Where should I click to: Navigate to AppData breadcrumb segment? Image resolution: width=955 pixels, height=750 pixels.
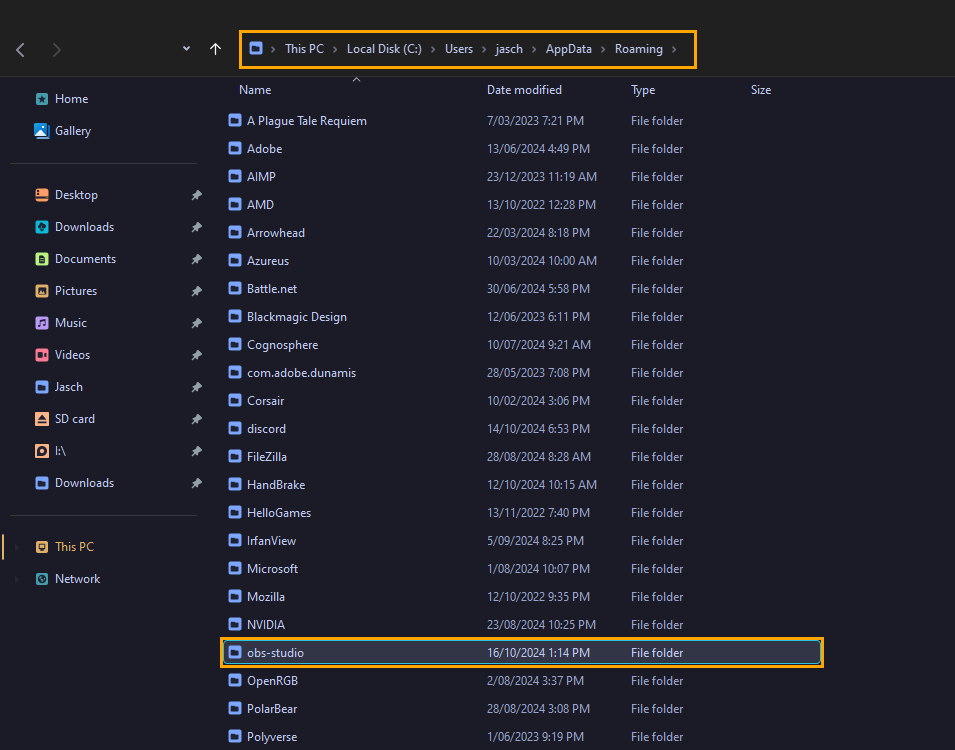[568, 49]
